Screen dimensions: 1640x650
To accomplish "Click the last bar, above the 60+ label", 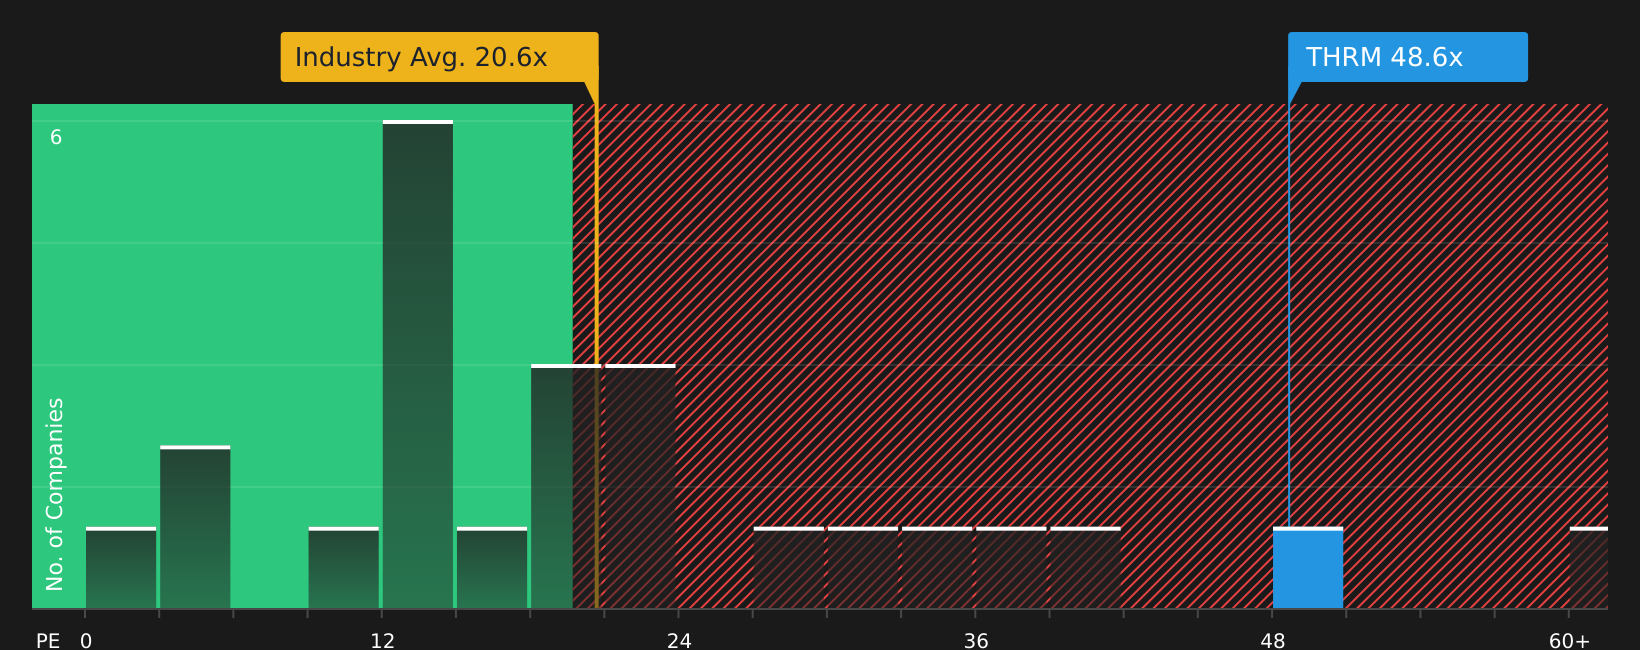I will click(1589, 567).
